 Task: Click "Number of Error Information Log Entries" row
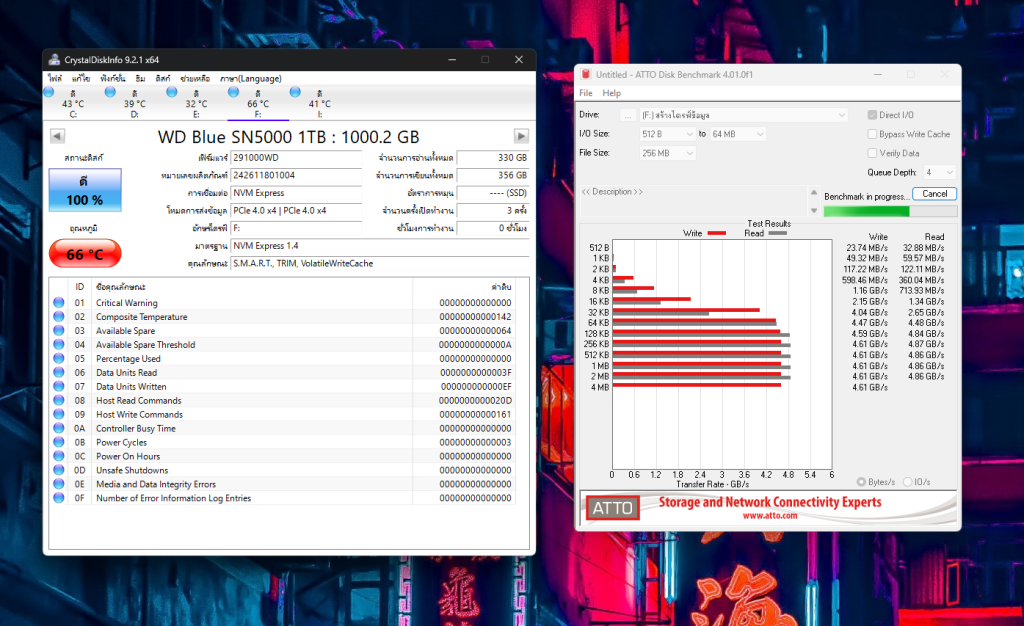(283, 498)
